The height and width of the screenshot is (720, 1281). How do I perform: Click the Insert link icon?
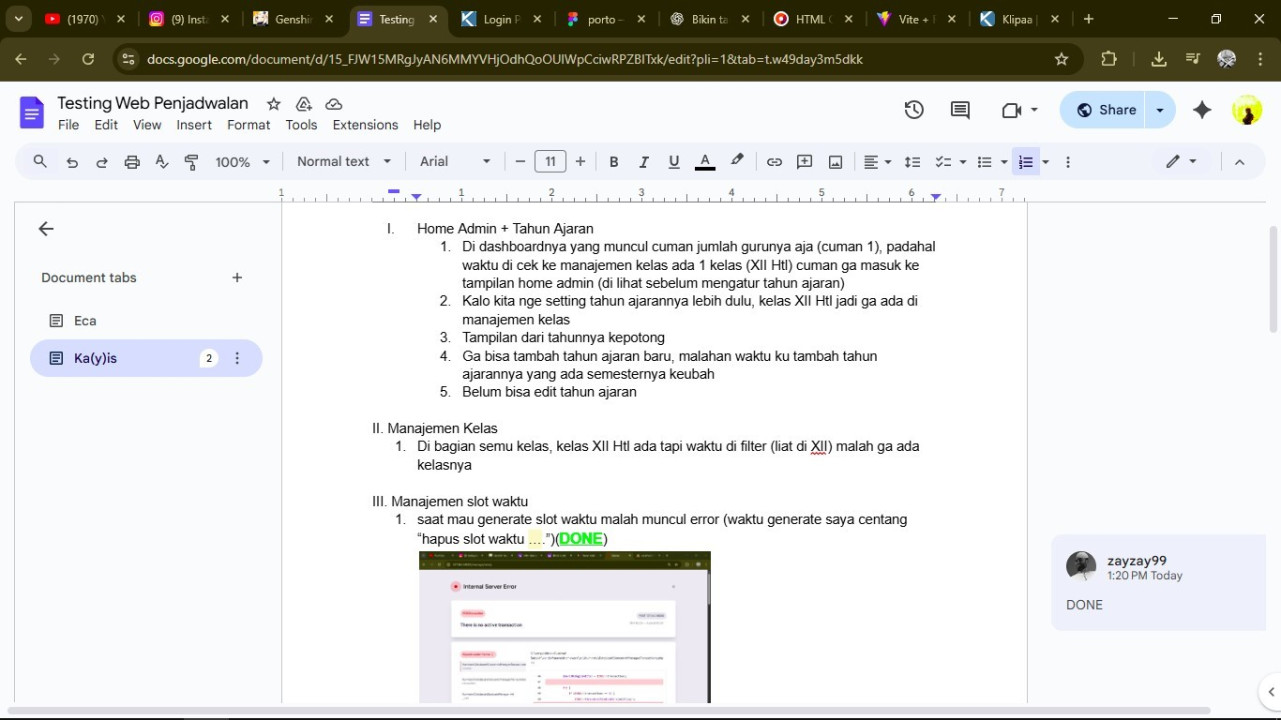774,162
